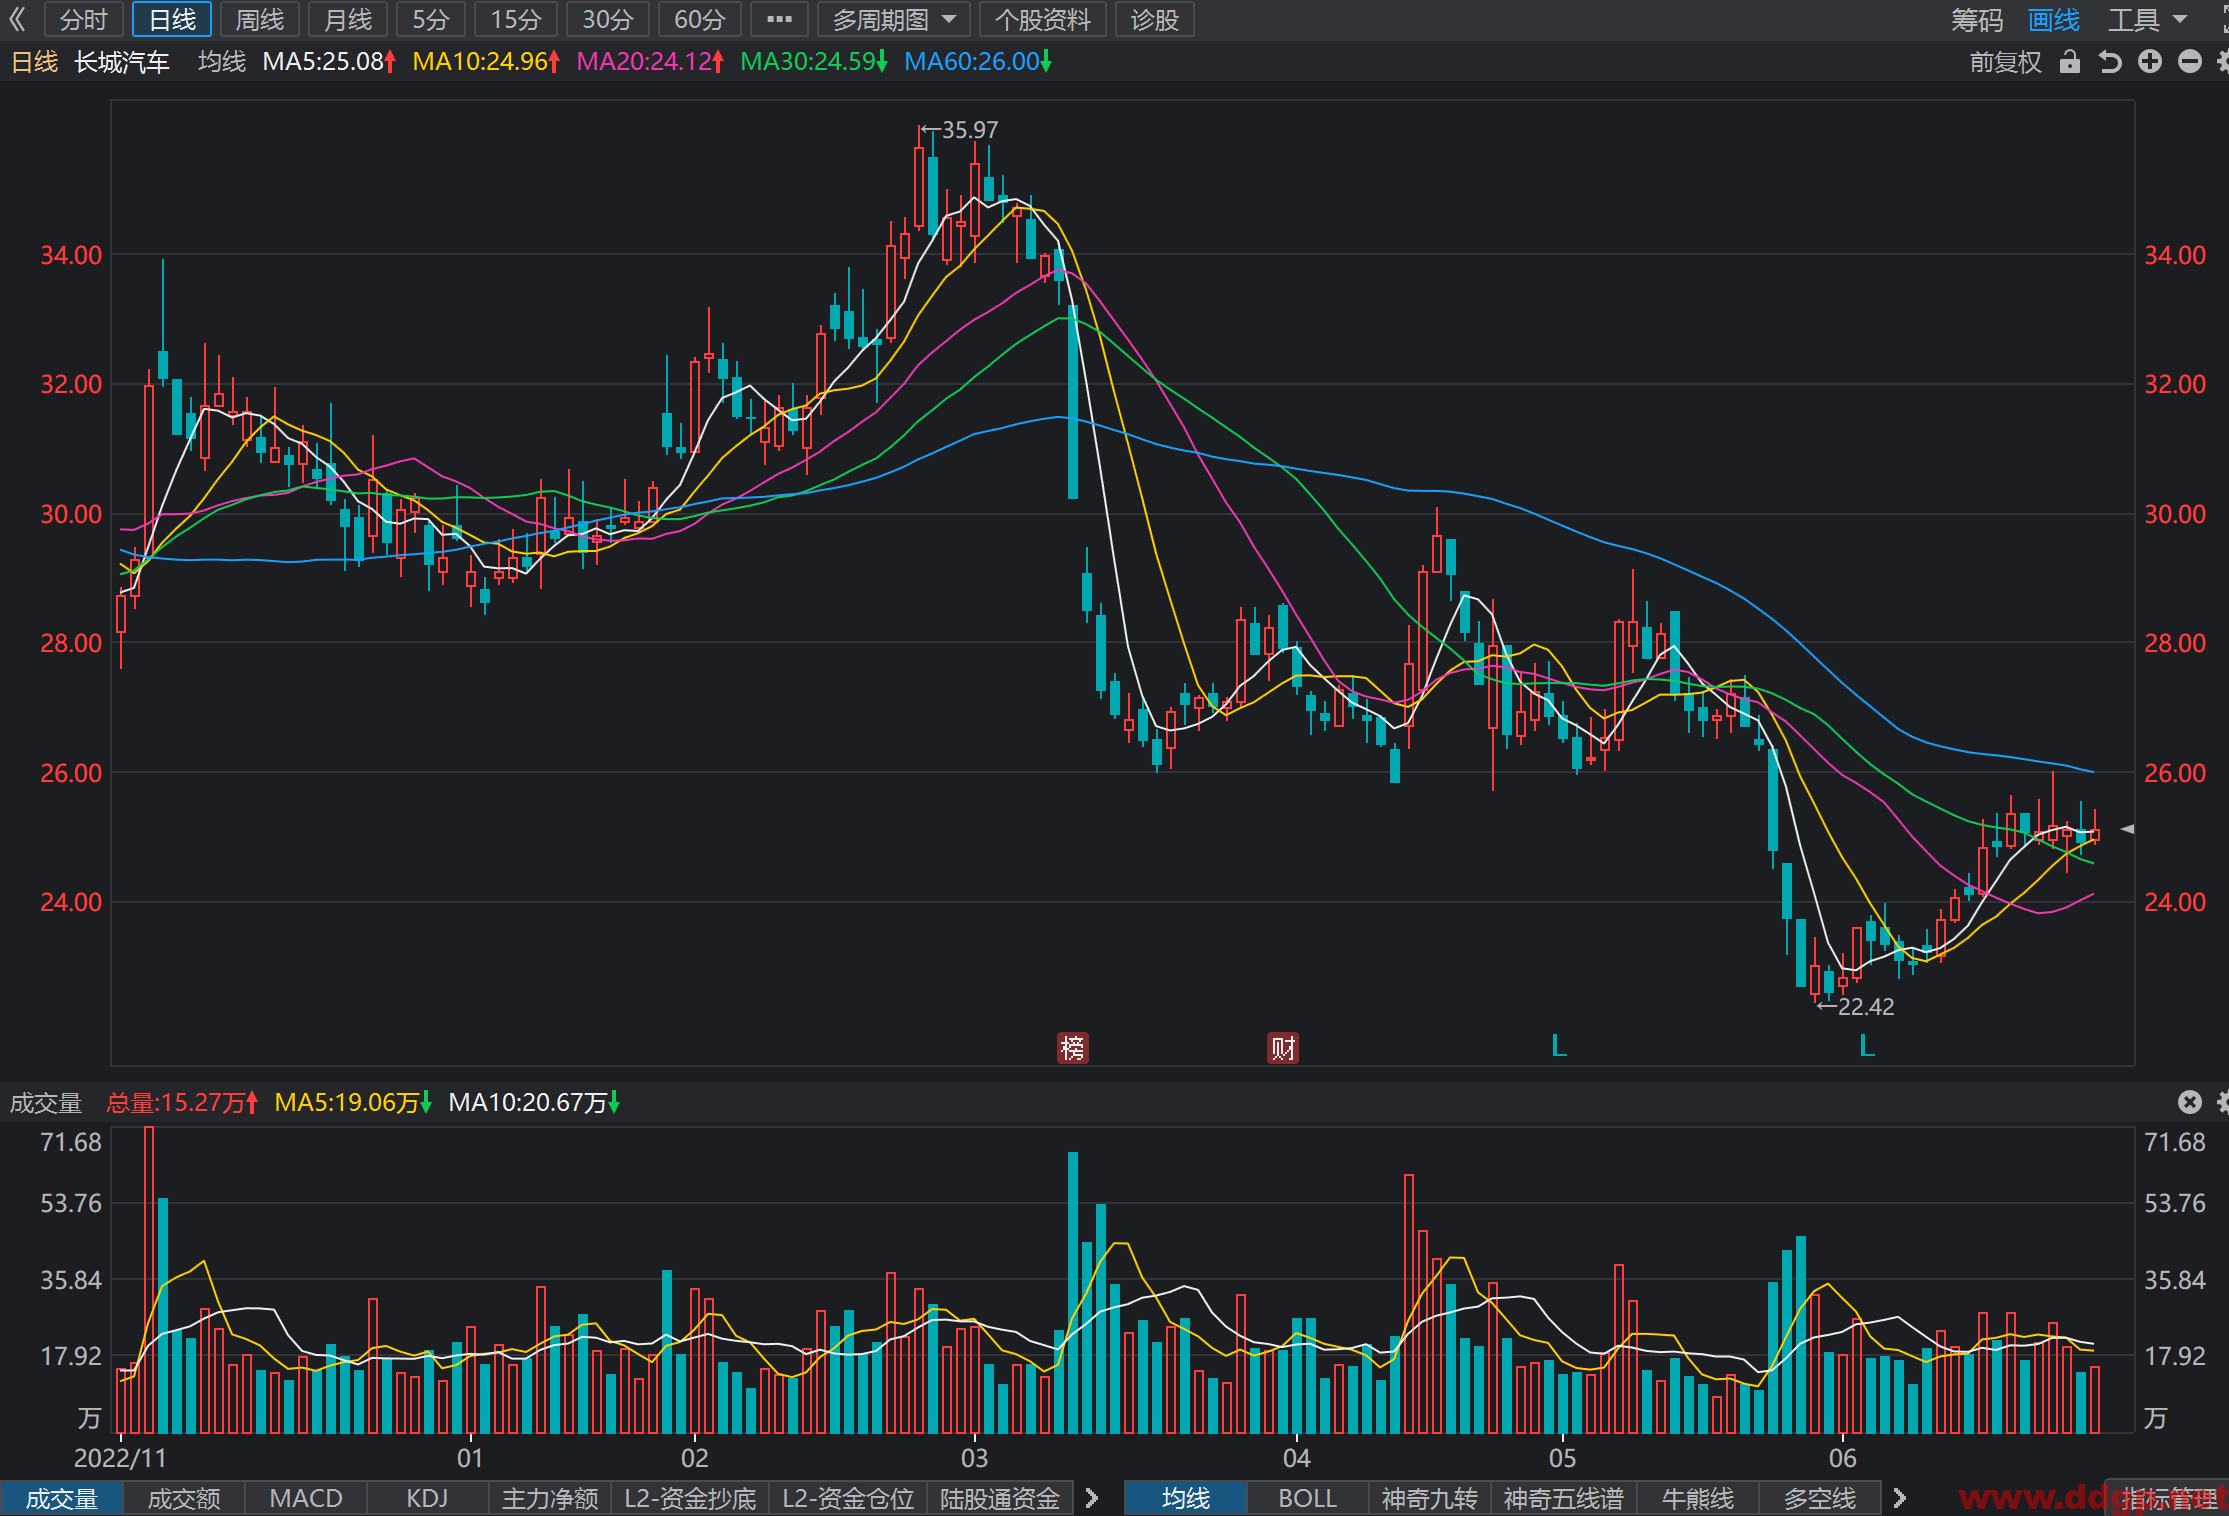Click the red 财 marker icon
Viewport: 2229px width, 1516px height.
pyautogui.click(x=1283, y=1048)
